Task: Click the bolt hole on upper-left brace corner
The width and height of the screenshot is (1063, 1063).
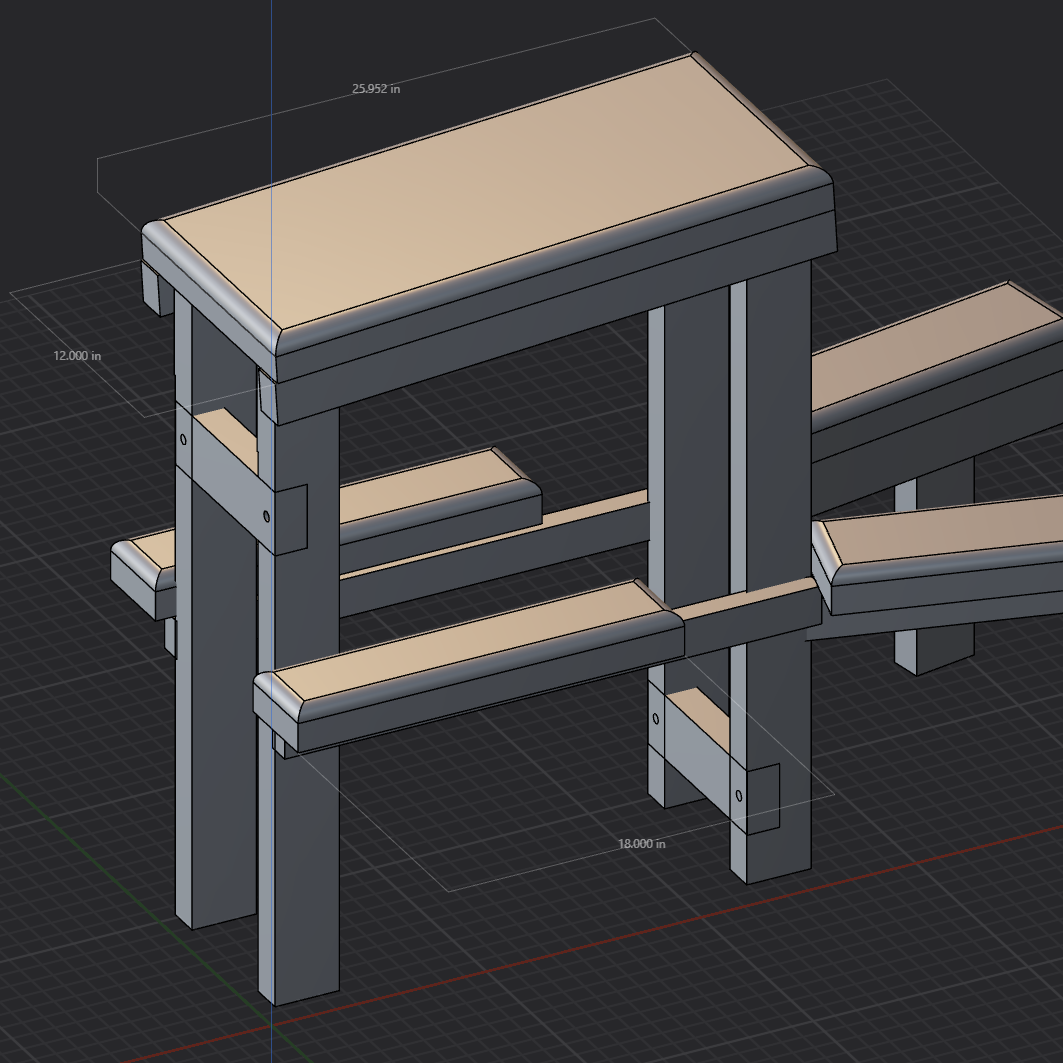Action: coord(183,439)
